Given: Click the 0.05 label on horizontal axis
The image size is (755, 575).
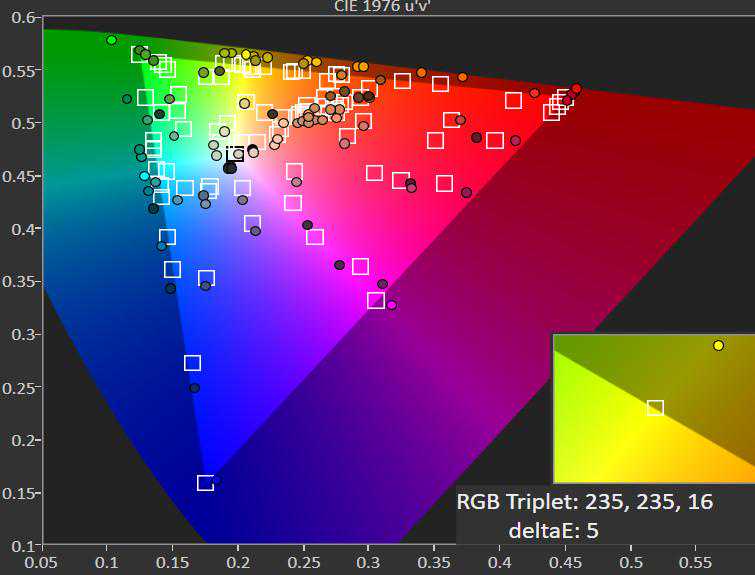Looking at the screenshot, I should click(x=43, y=563).
